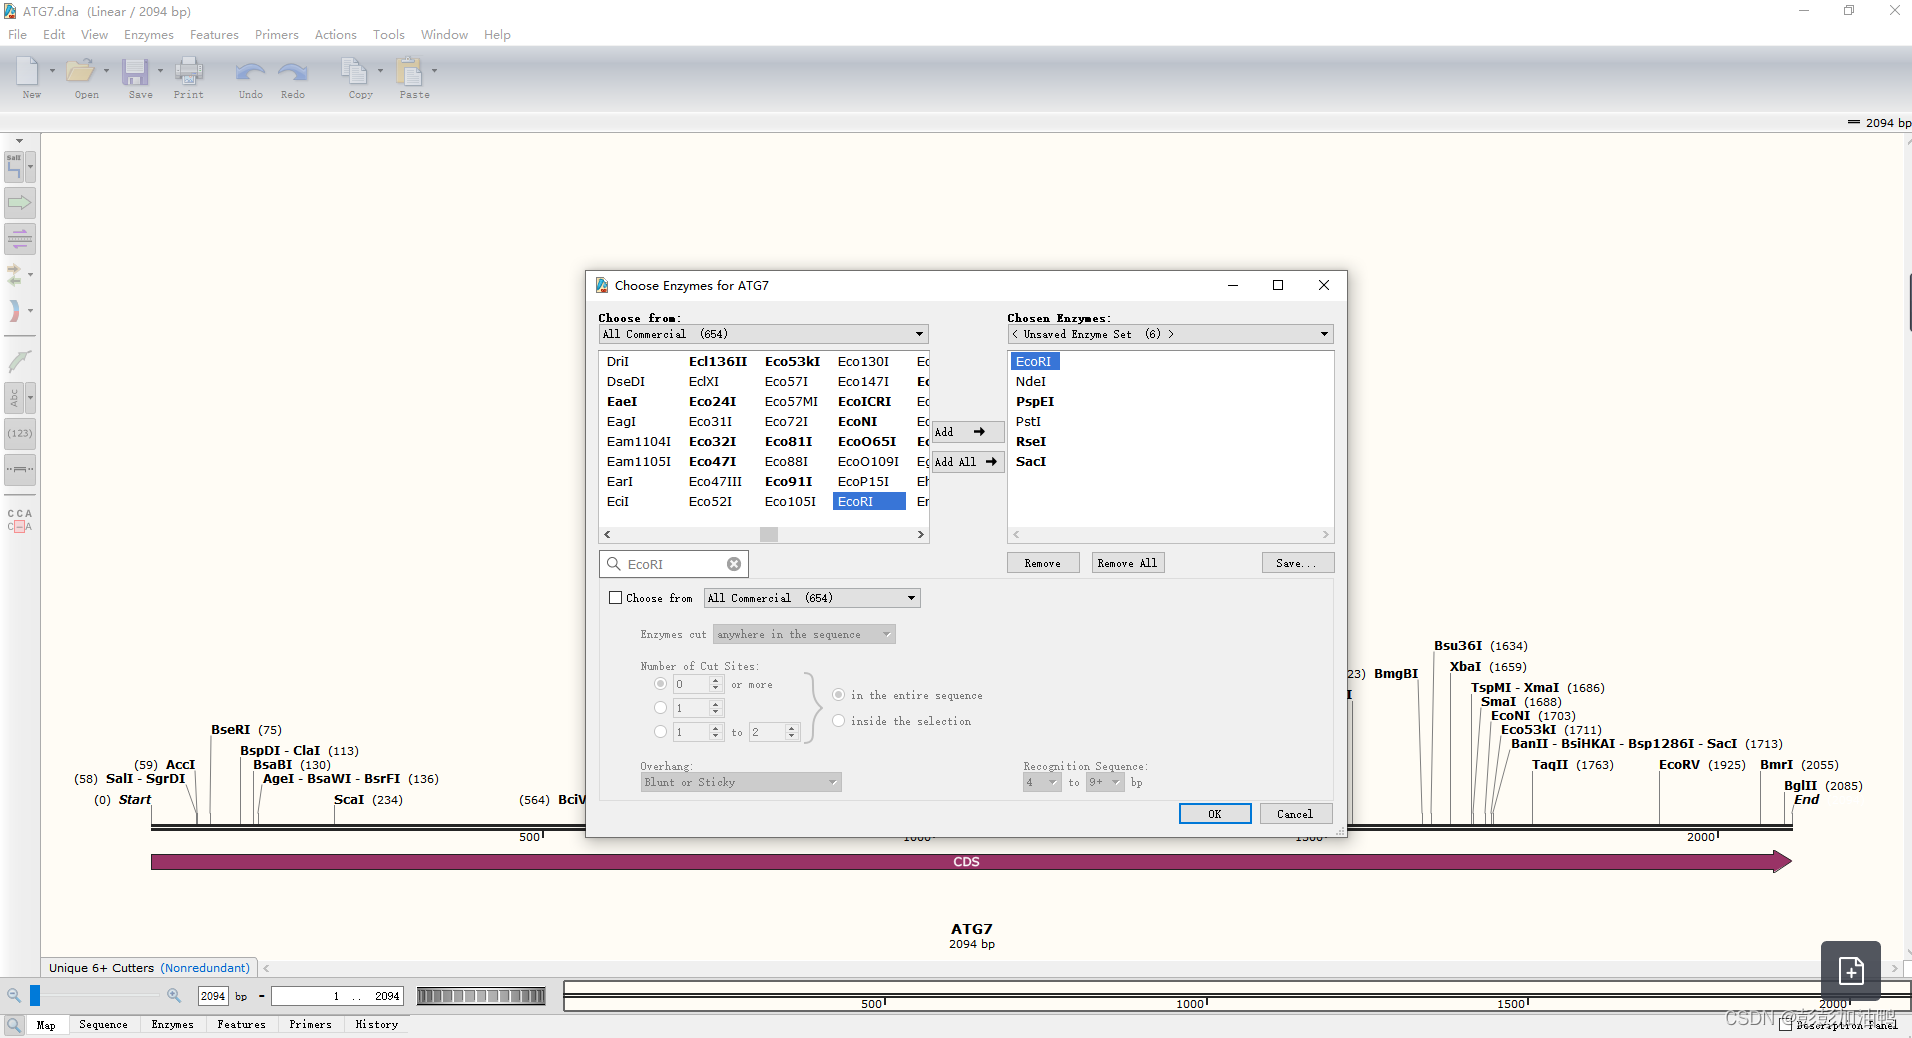Image resolution: width=1912 pixels, height=1038 pixels.
Task: Toggle the Abc feature names sidebar icon
Action: click(x=14, y=398)
